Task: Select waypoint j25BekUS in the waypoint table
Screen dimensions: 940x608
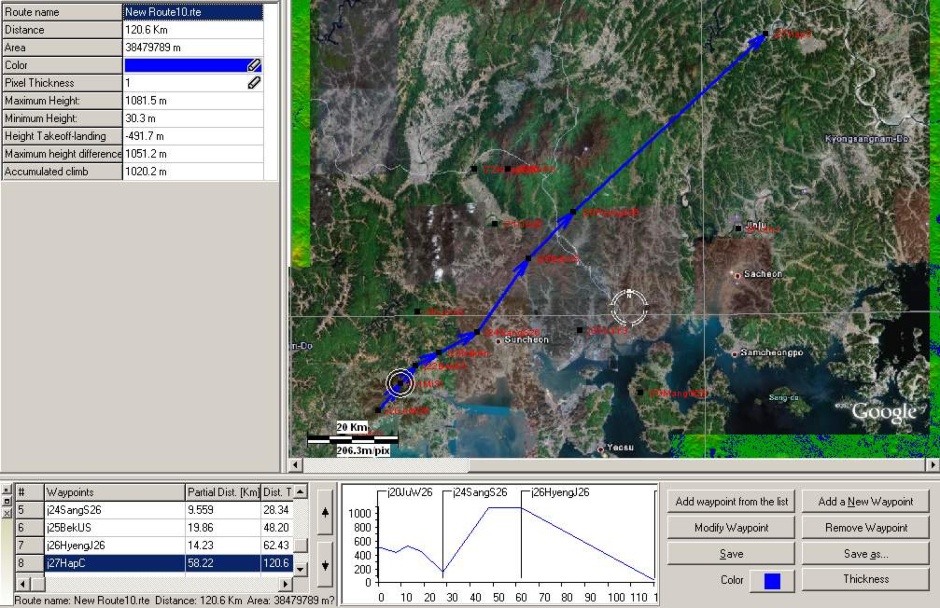Action: tap(115, 528)
